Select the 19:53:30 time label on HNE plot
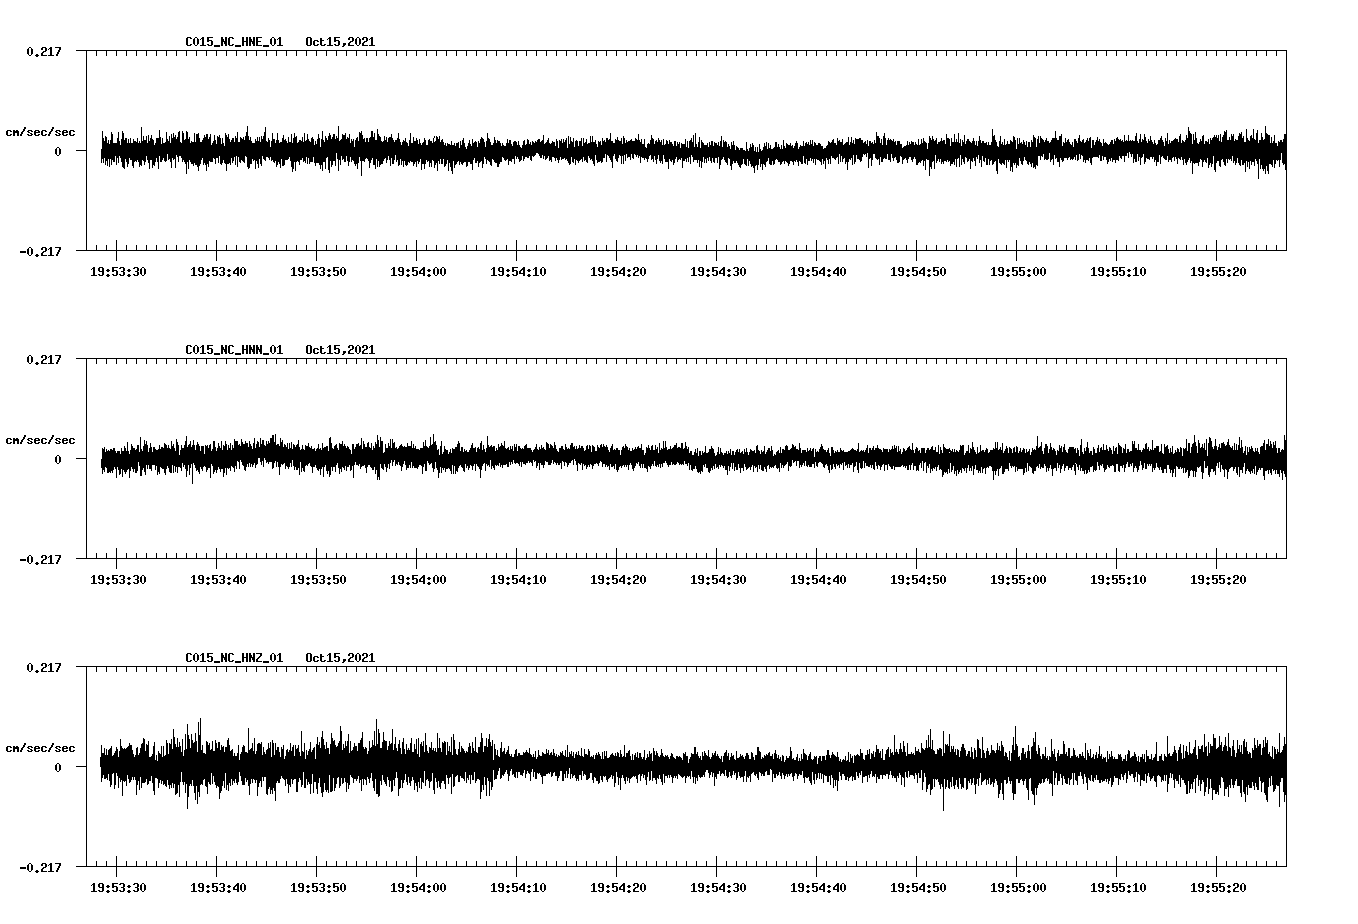The image size is (1358, 924). point(118,271)
